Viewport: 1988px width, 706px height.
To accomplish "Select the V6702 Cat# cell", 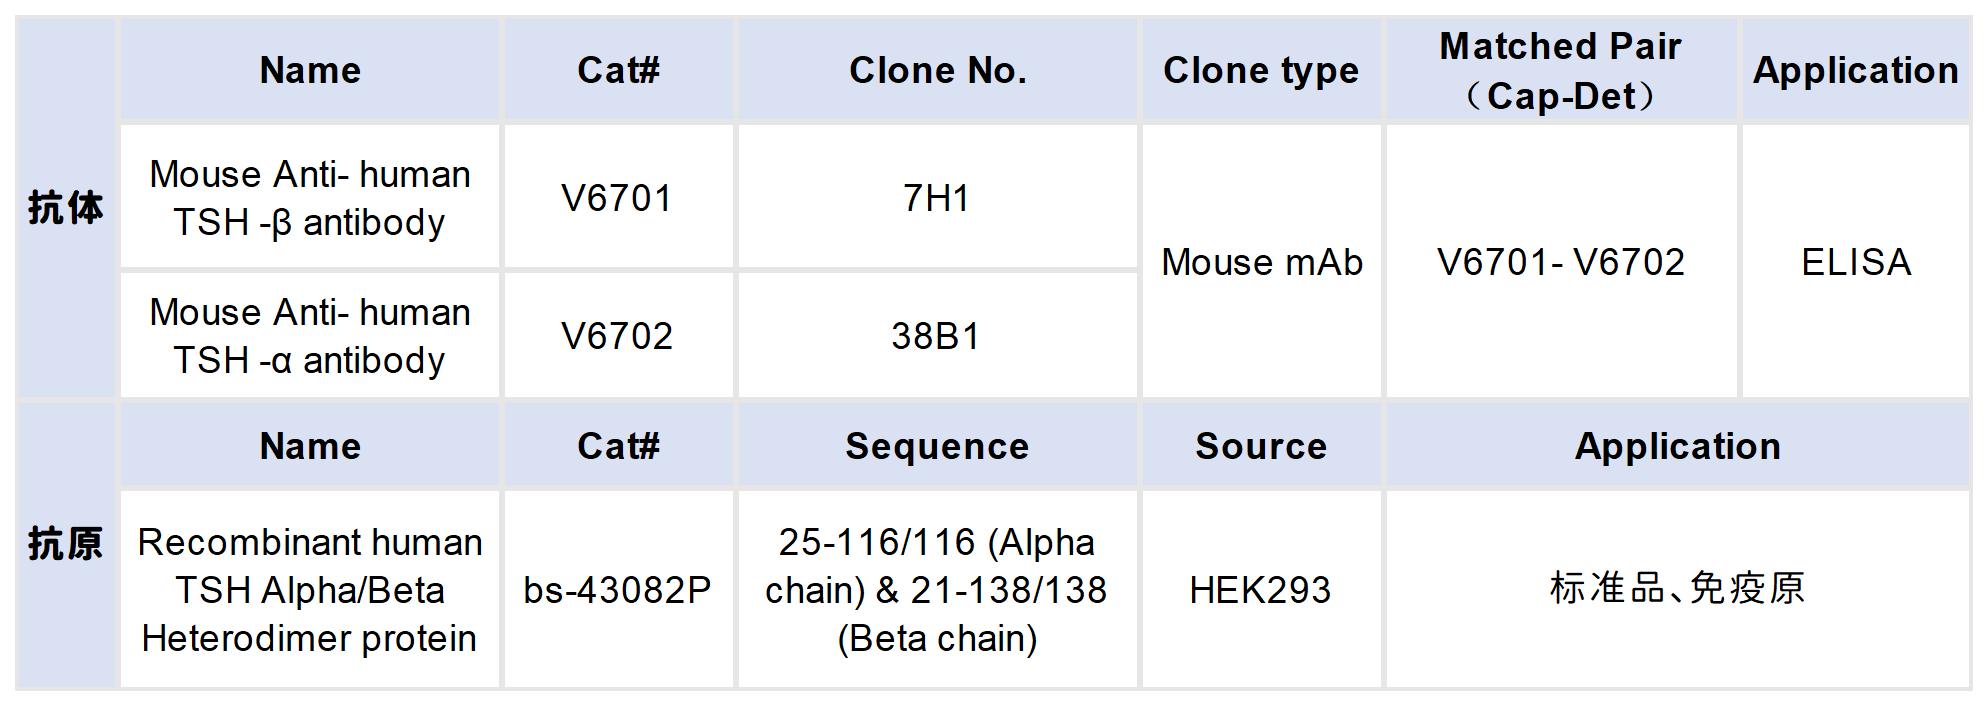I will tap(617, 336).
